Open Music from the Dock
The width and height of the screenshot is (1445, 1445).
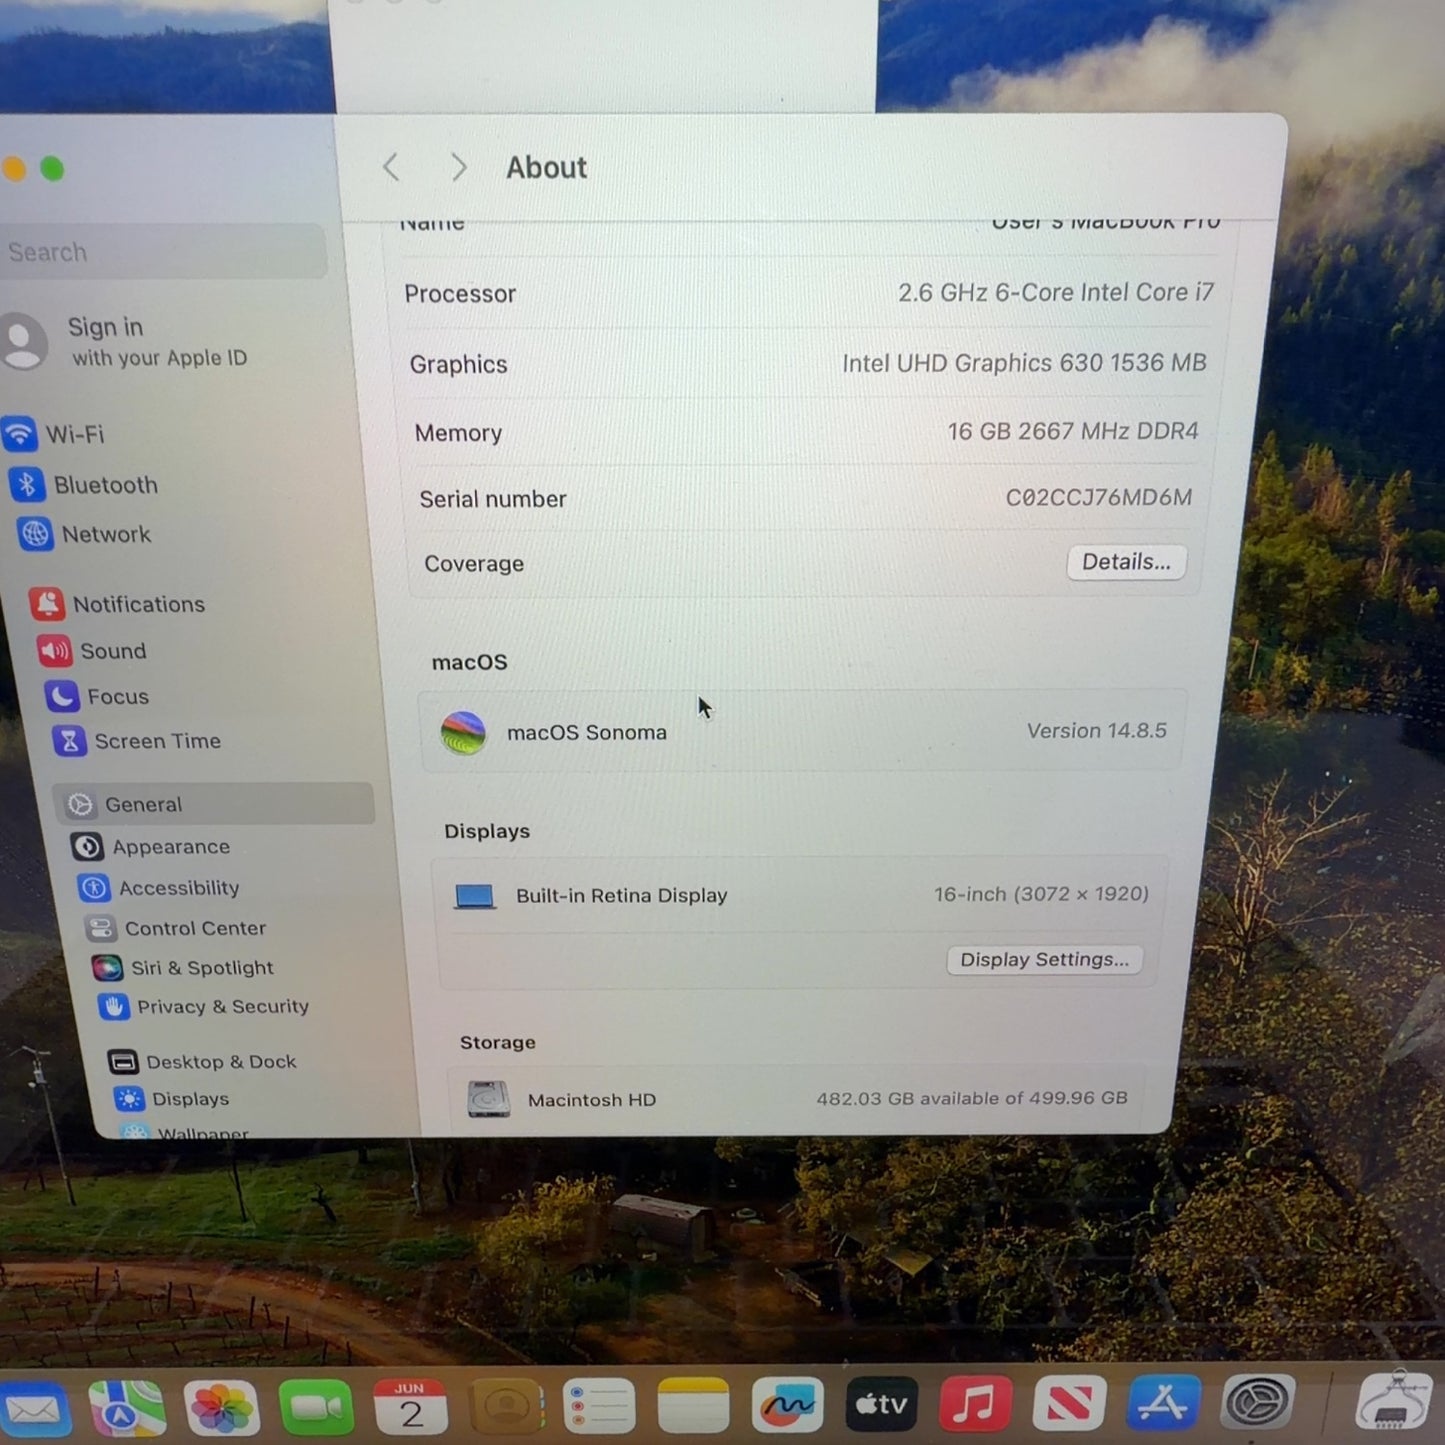(x=975, y=1403)
